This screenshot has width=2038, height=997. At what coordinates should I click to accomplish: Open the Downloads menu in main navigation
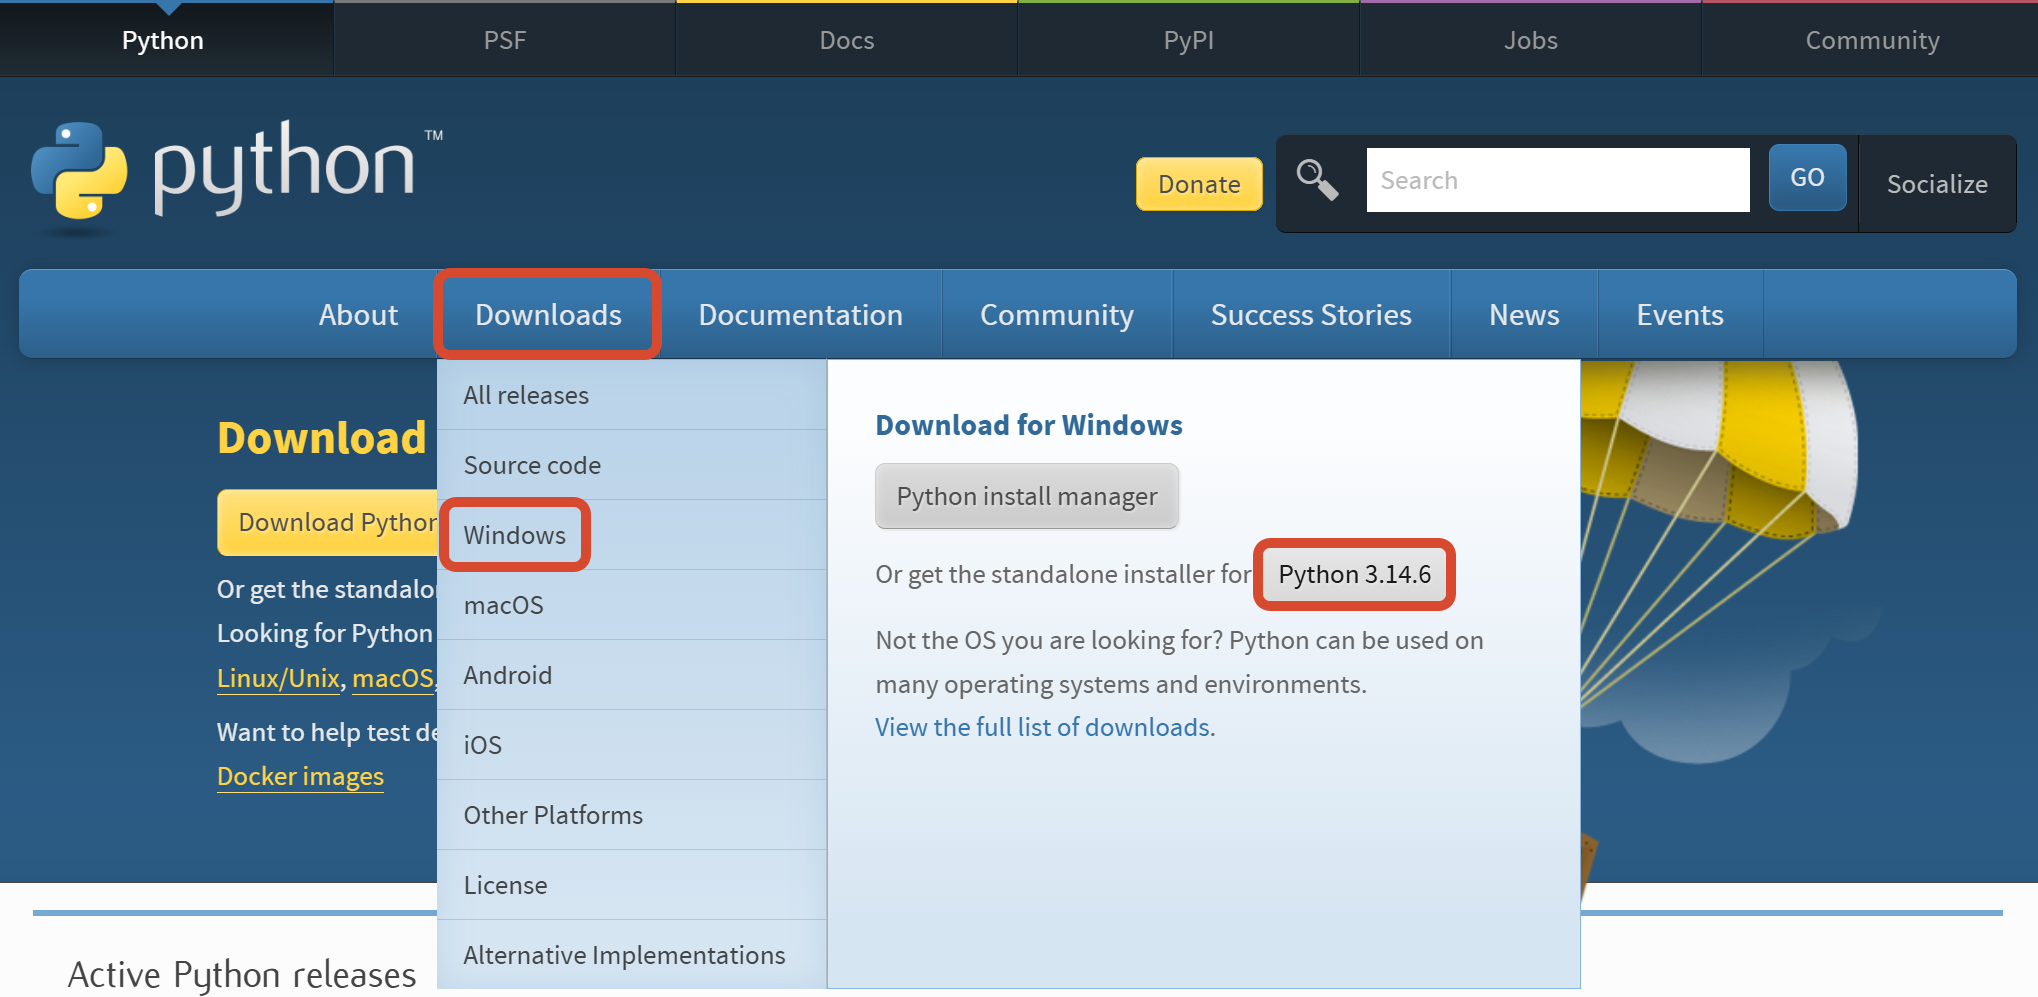point(548,315)
